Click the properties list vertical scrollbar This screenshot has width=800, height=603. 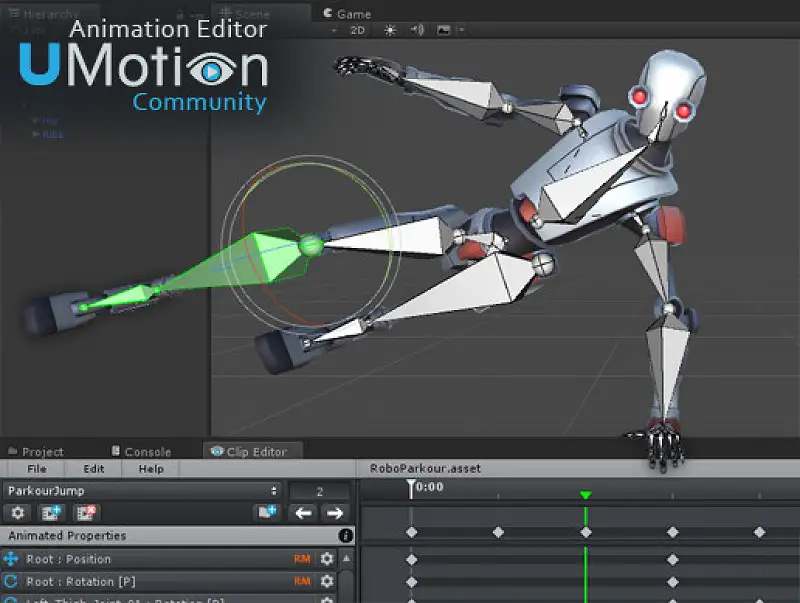point(346,586)
